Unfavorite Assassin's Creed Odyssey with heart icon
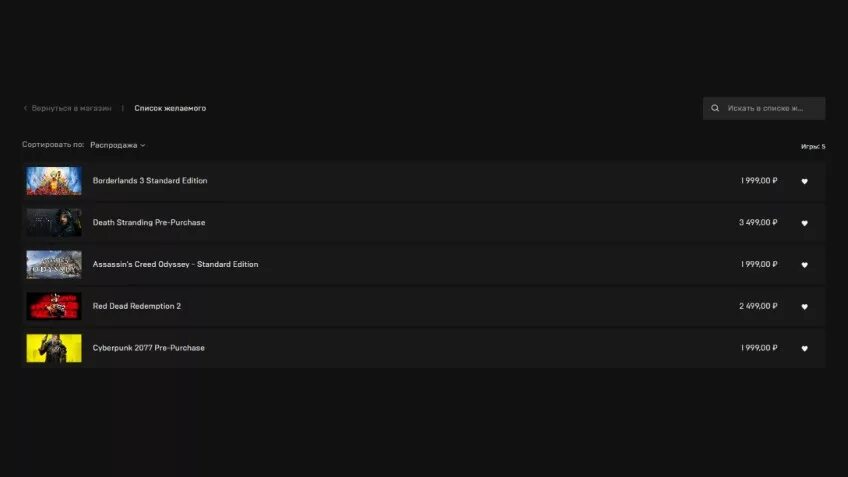The height and width of the screenshot is (477, 848). [x=804, y=264]
